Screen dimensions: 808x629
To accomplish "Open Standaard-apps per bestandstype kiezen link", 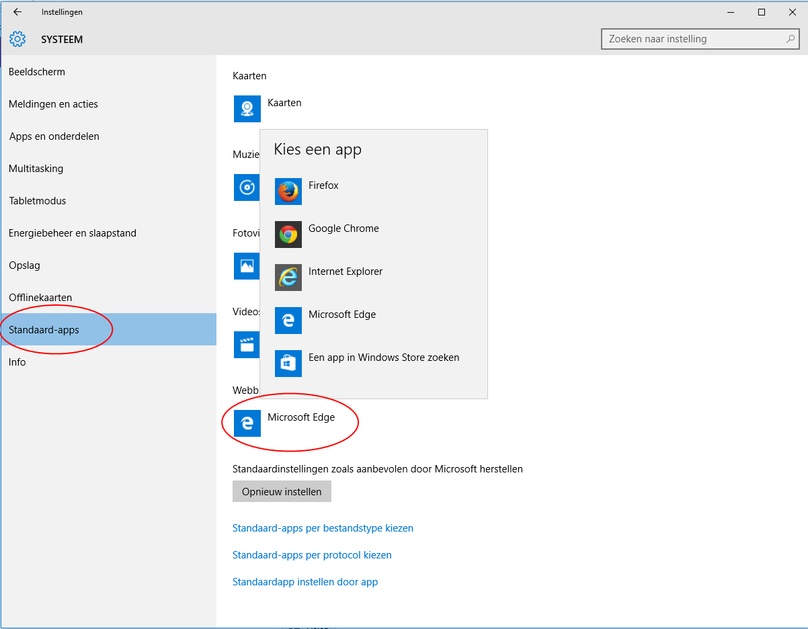I will [323, 528].
